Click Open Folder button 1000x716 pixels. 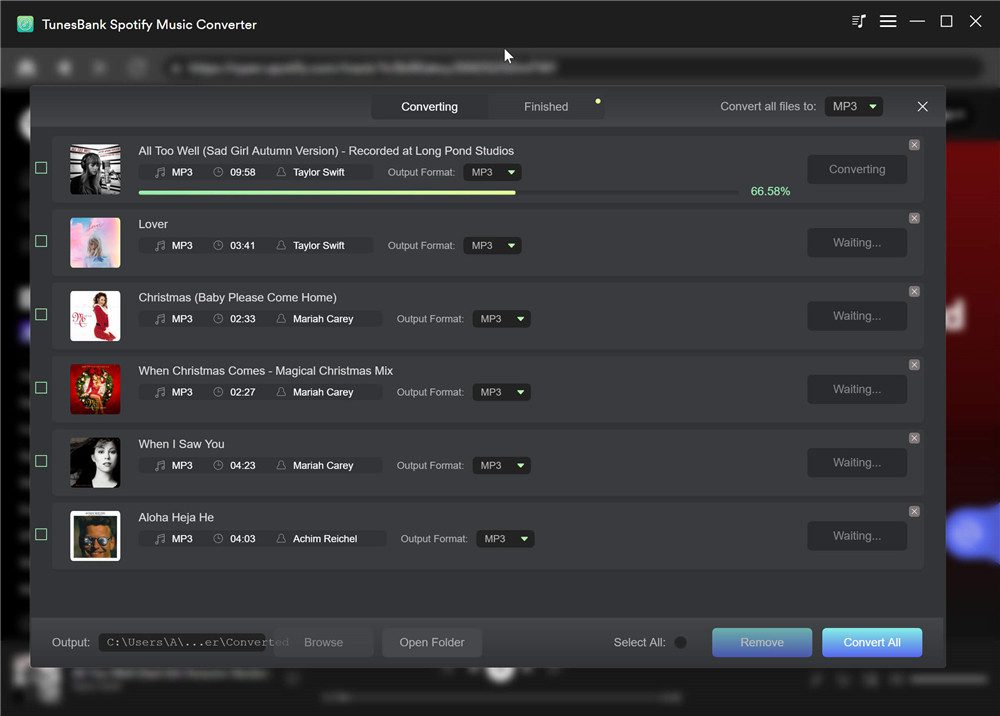pyautogui.click(x=432, y=642)
